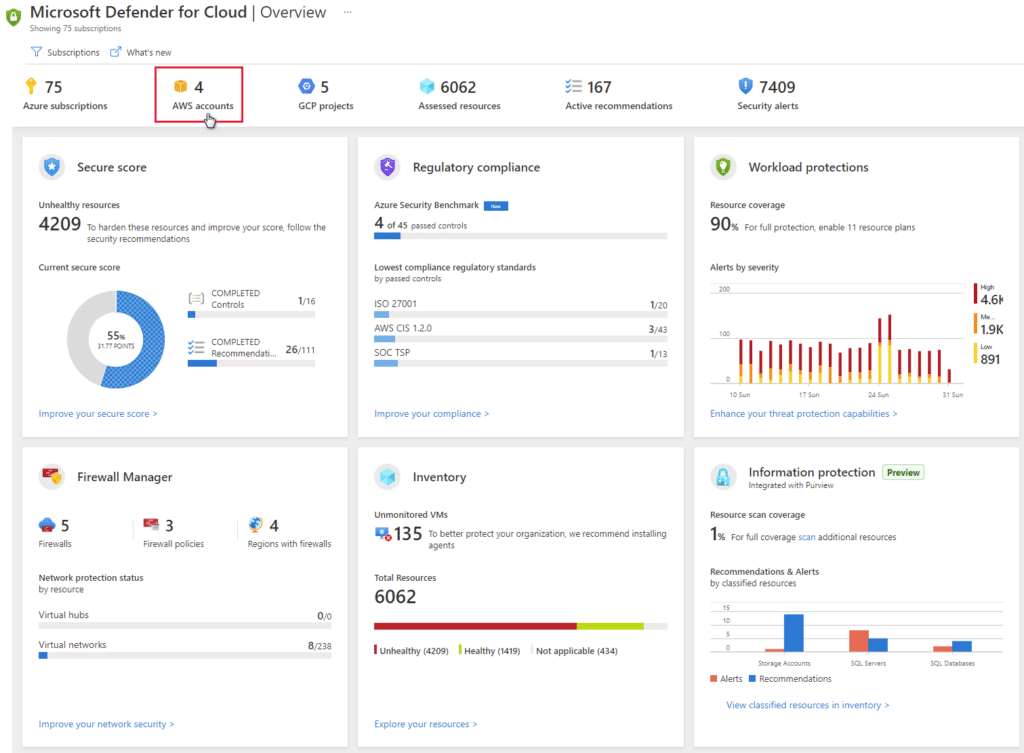Click the 4 AWS accounts count
Screen dimensions: 1024x753
[199, 87]
